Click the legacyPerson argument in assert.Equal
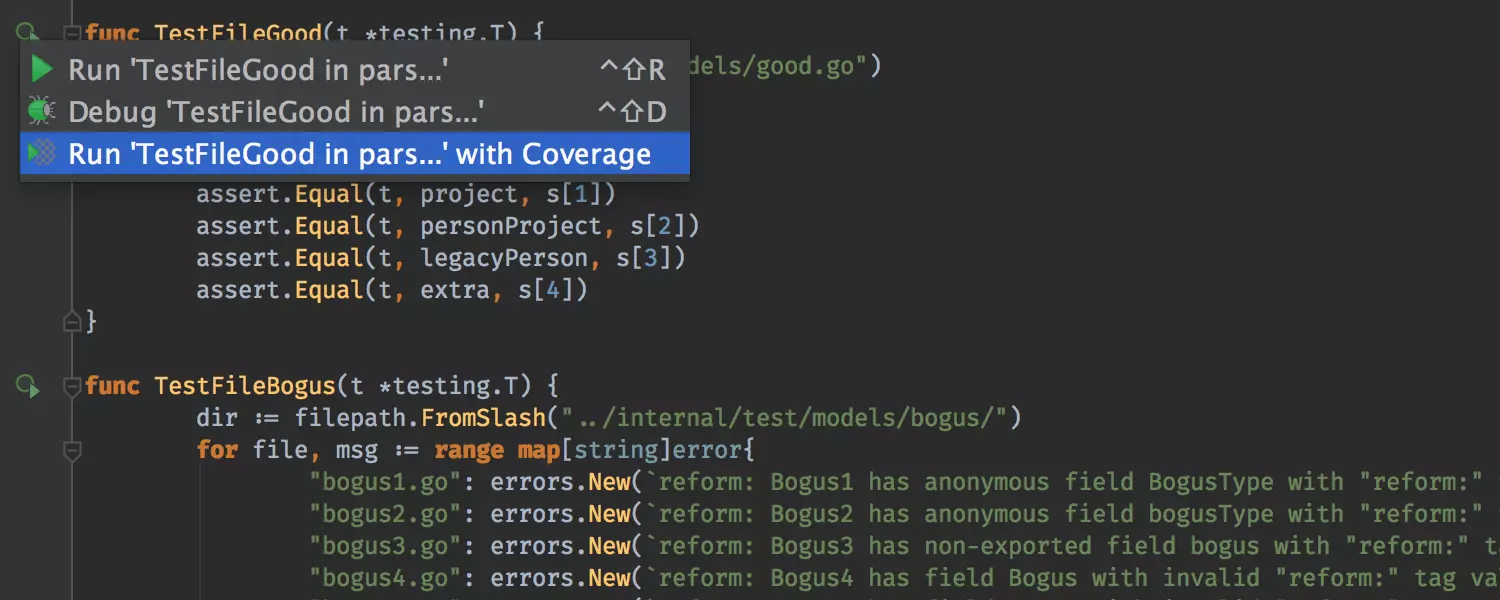 tap(504, 258)
